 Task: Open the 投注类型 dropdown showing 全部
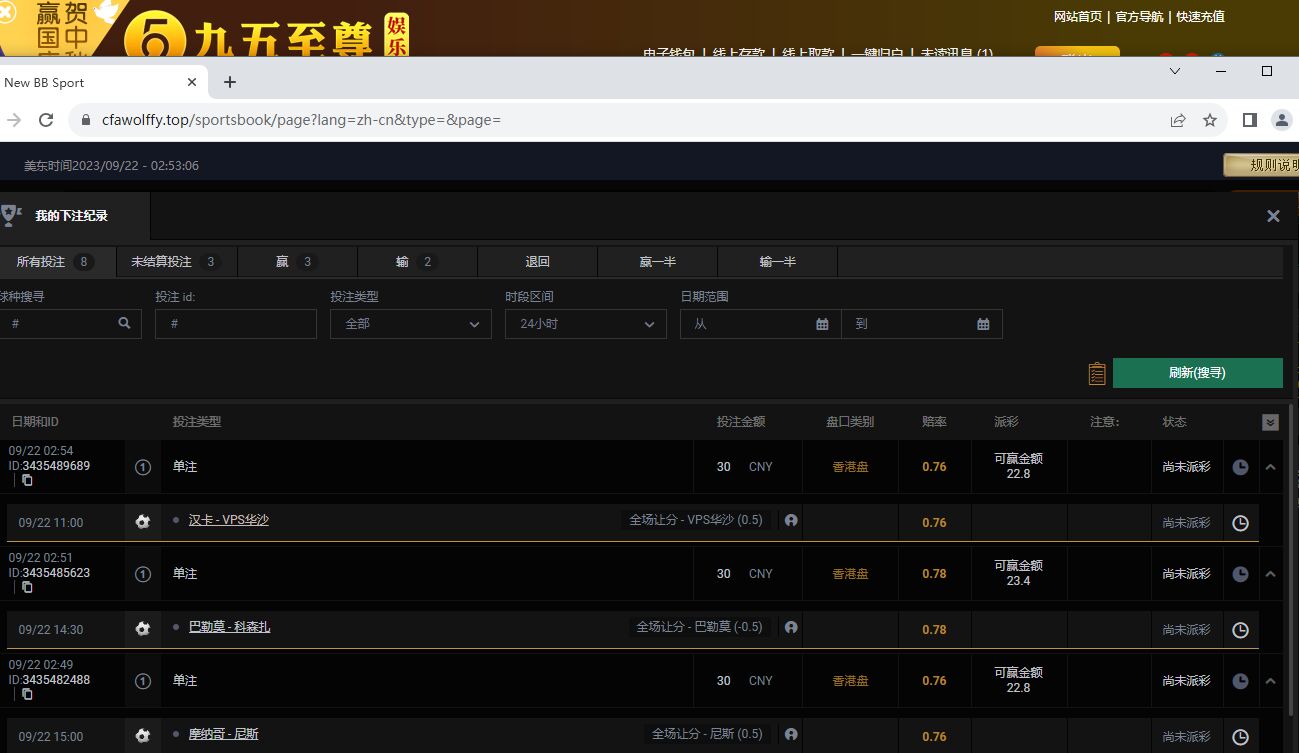tap(411, 324)
